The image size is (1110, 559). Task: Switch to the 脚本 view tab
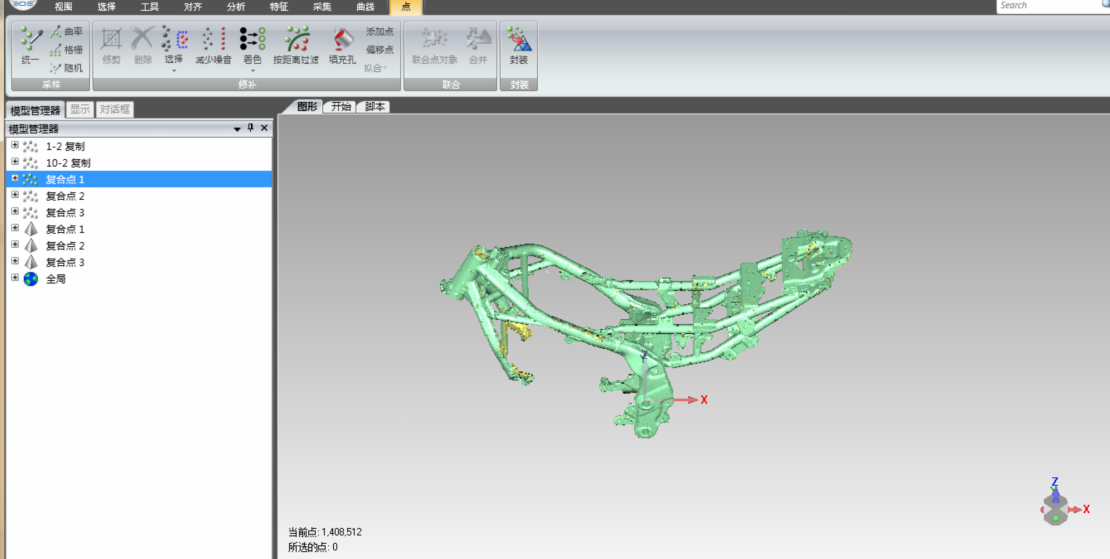375,107
